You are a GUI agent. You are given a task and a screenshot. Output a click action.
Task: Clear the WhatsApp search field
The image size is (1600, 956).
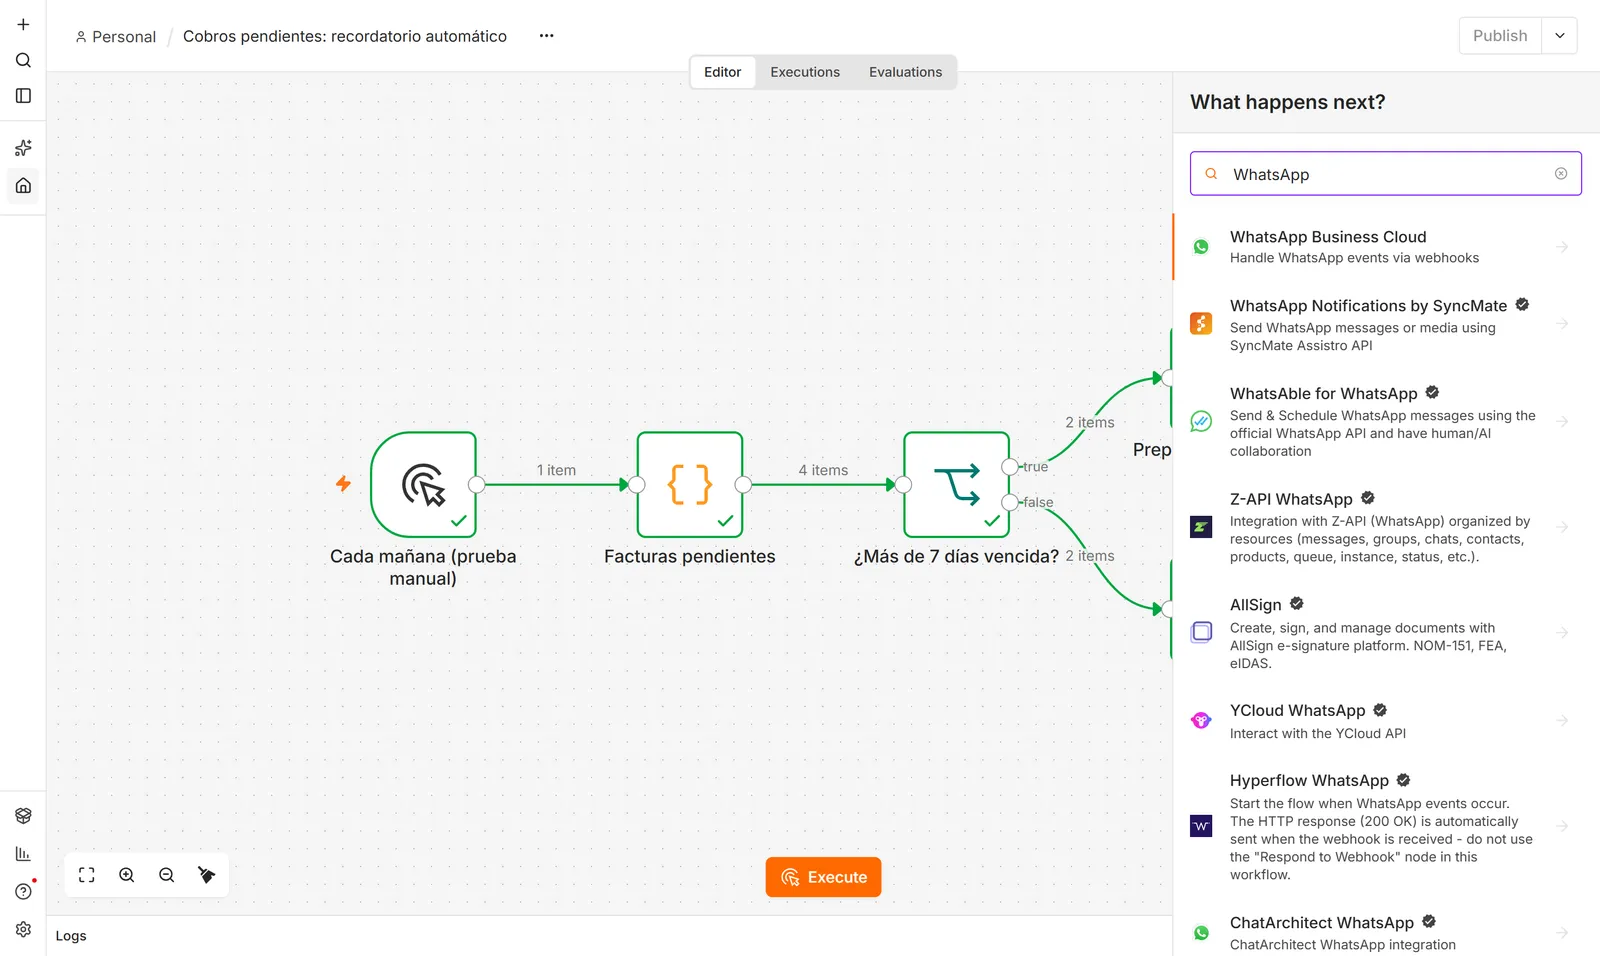(1561, 174)
